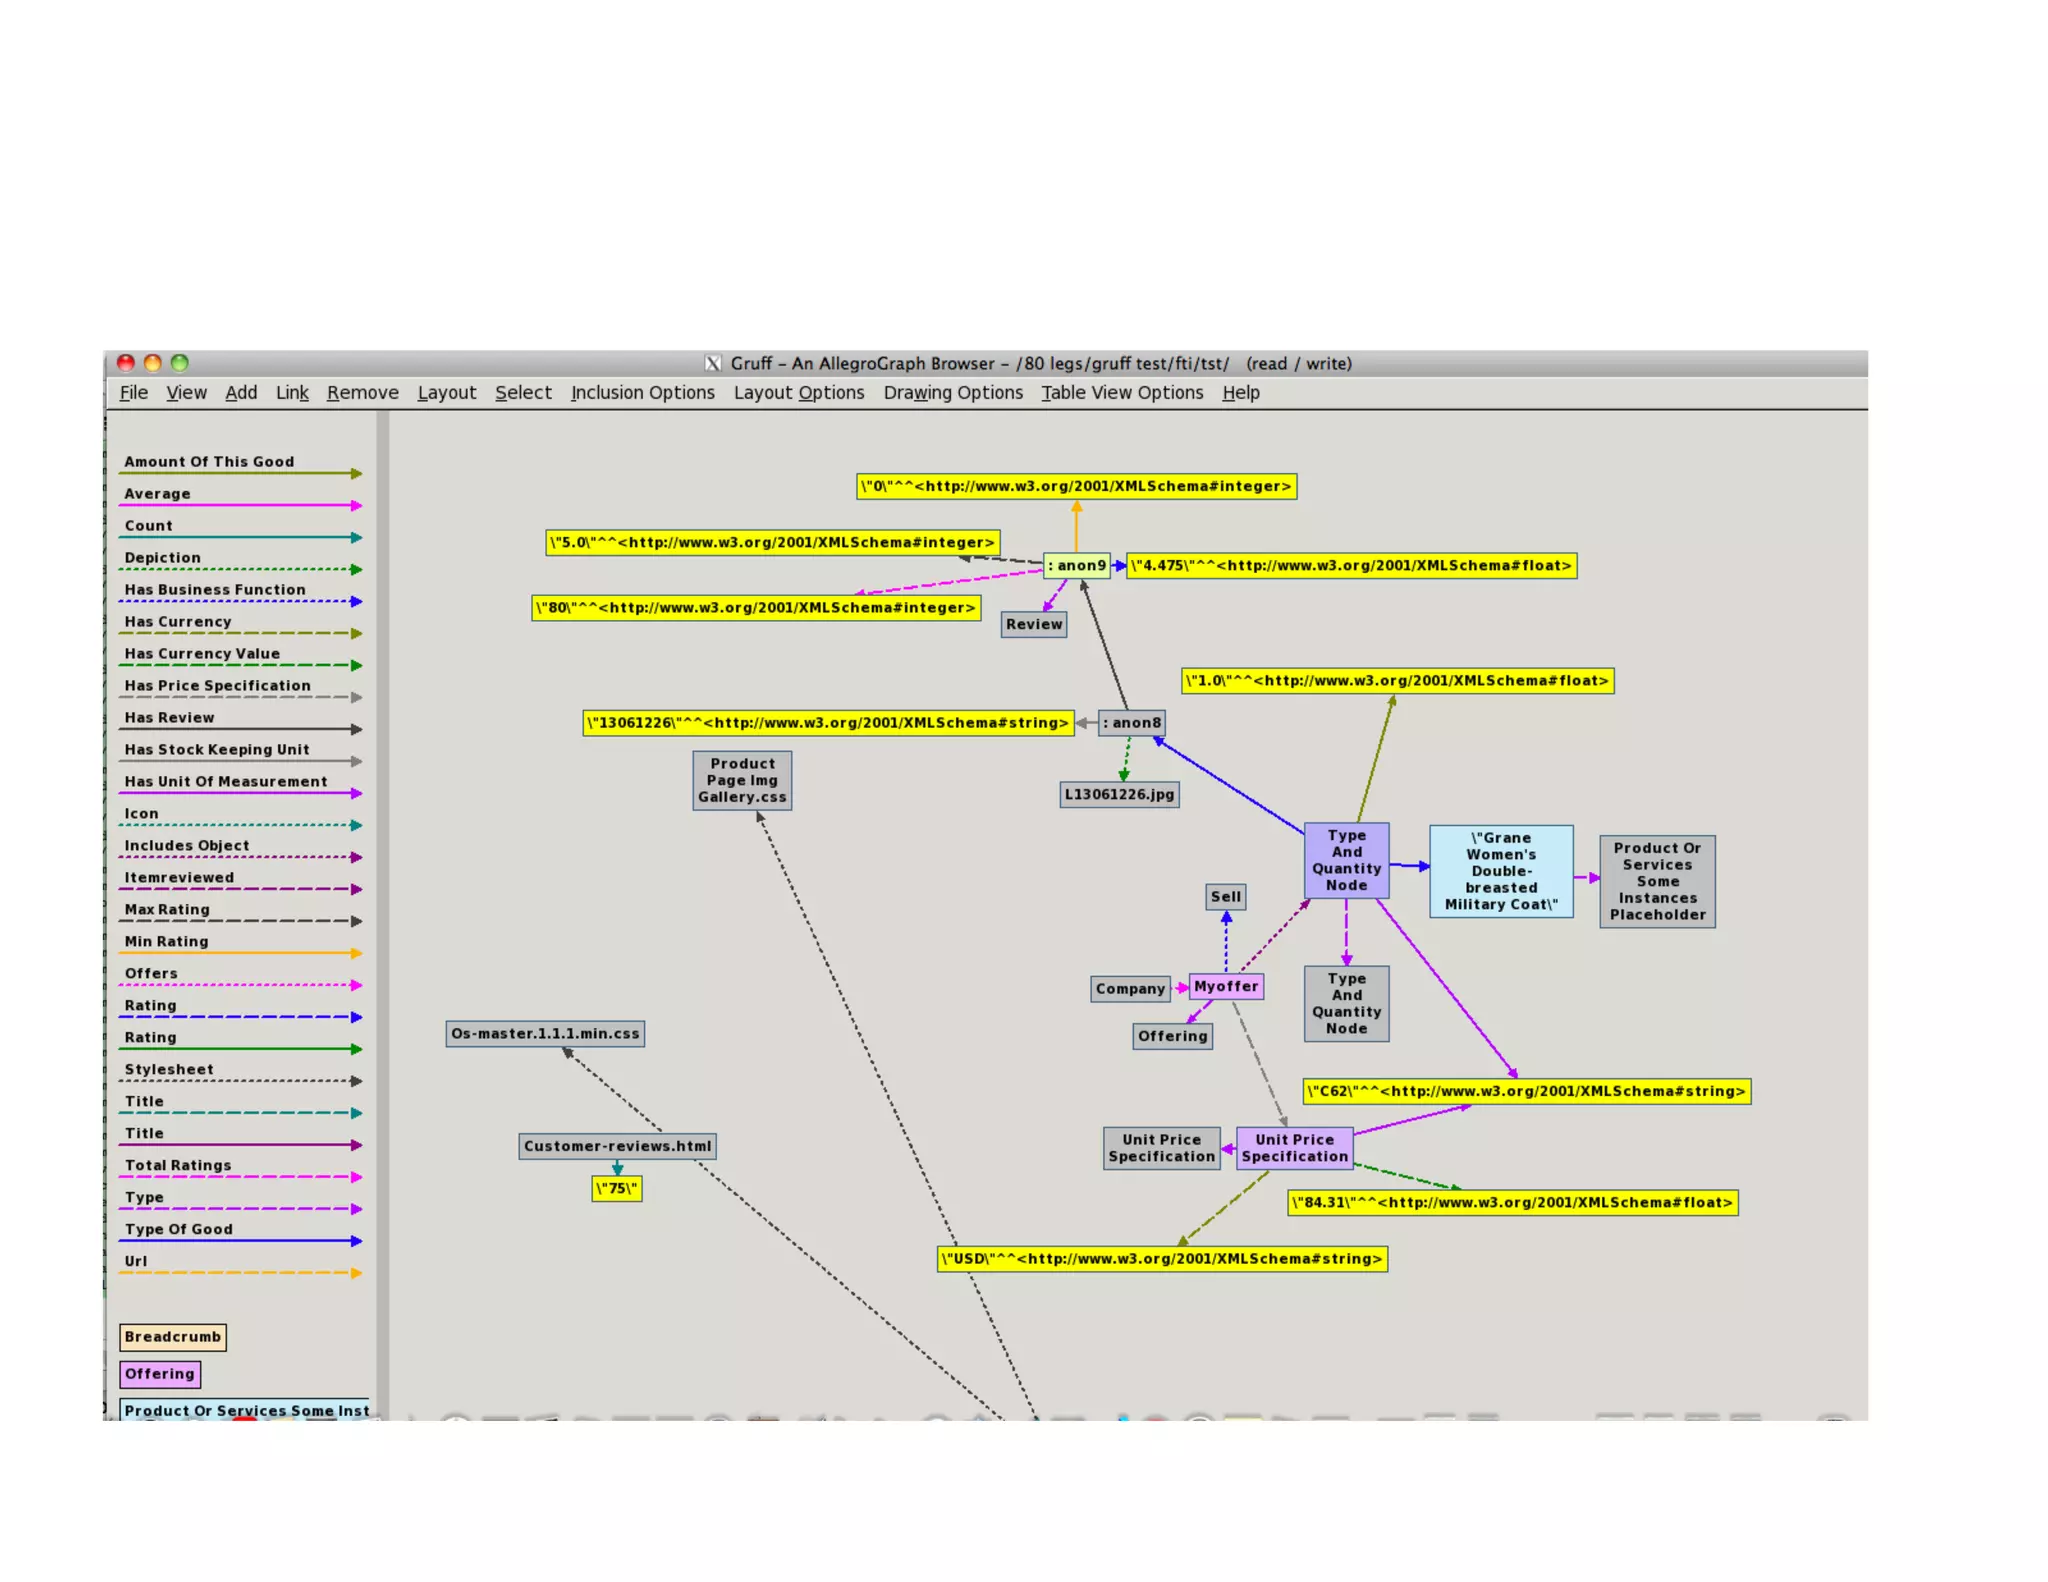The image size is (2048, 1582).
Task: Open the File menu
Action: 133,393
